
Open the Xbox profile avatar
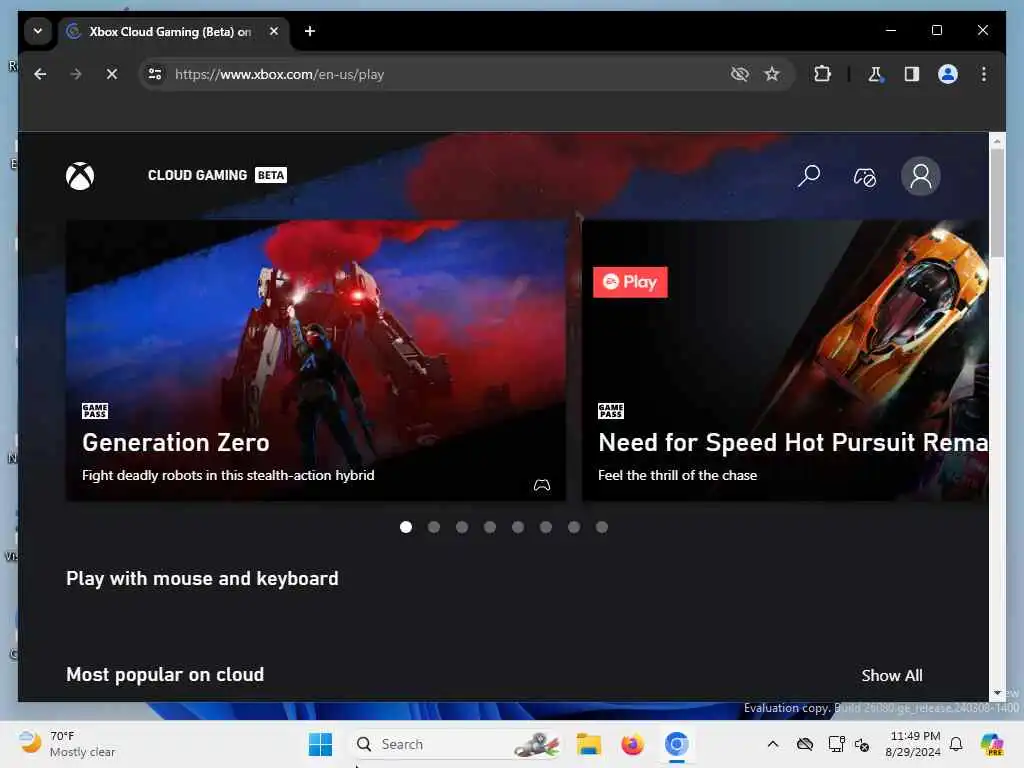pos(921,176)
